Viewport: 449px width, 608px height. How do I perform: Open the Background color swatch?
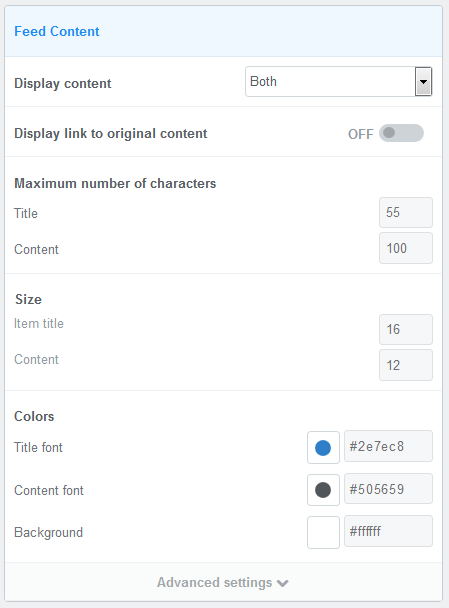point(323,532)
